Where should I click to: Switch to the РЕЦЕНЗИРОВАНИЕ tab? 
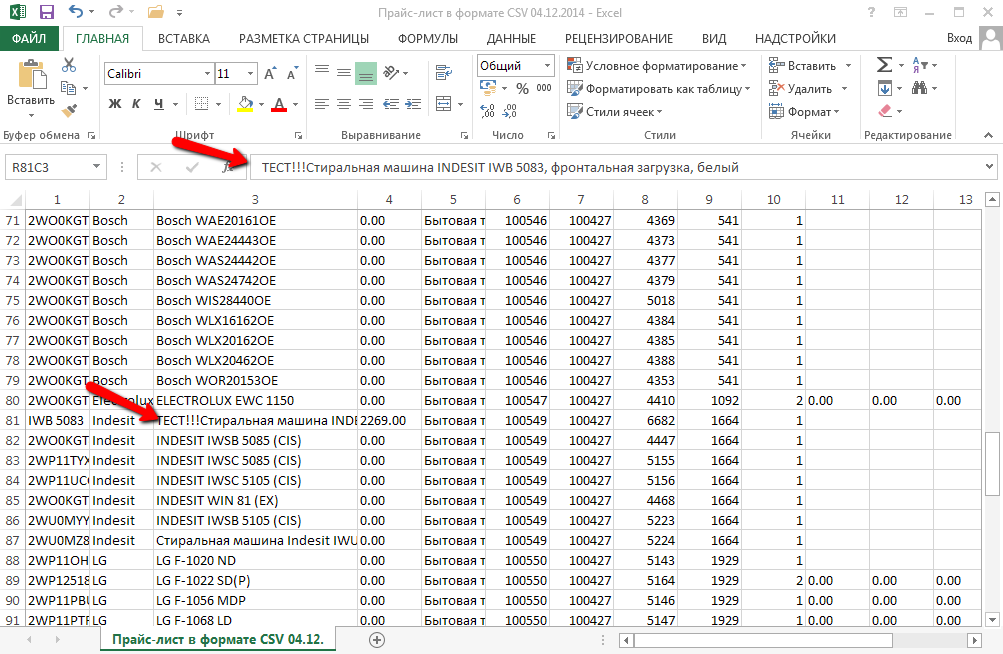point(619,38)
